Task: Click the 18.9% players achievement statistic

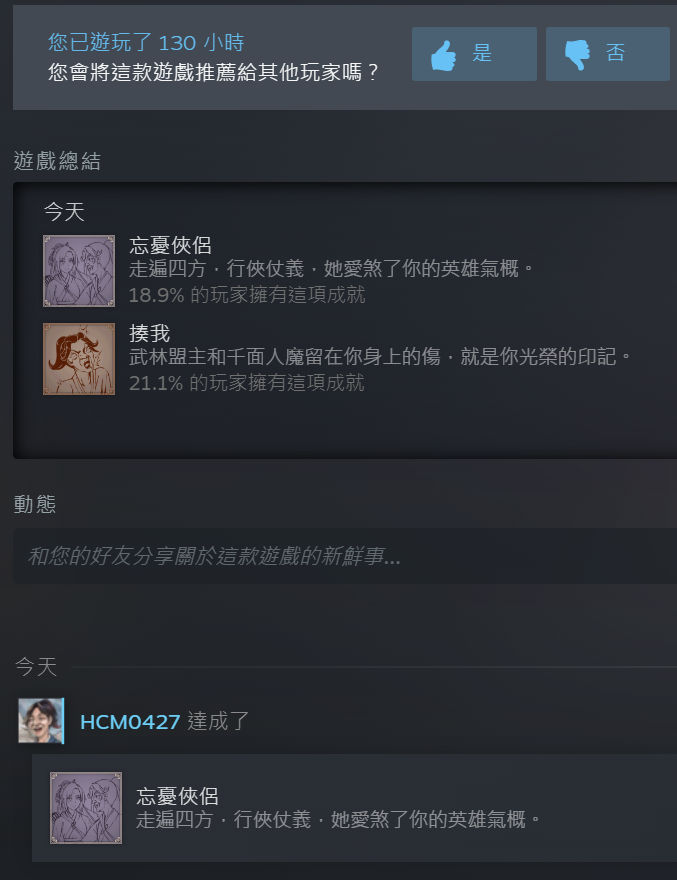Action: [247, 295]
